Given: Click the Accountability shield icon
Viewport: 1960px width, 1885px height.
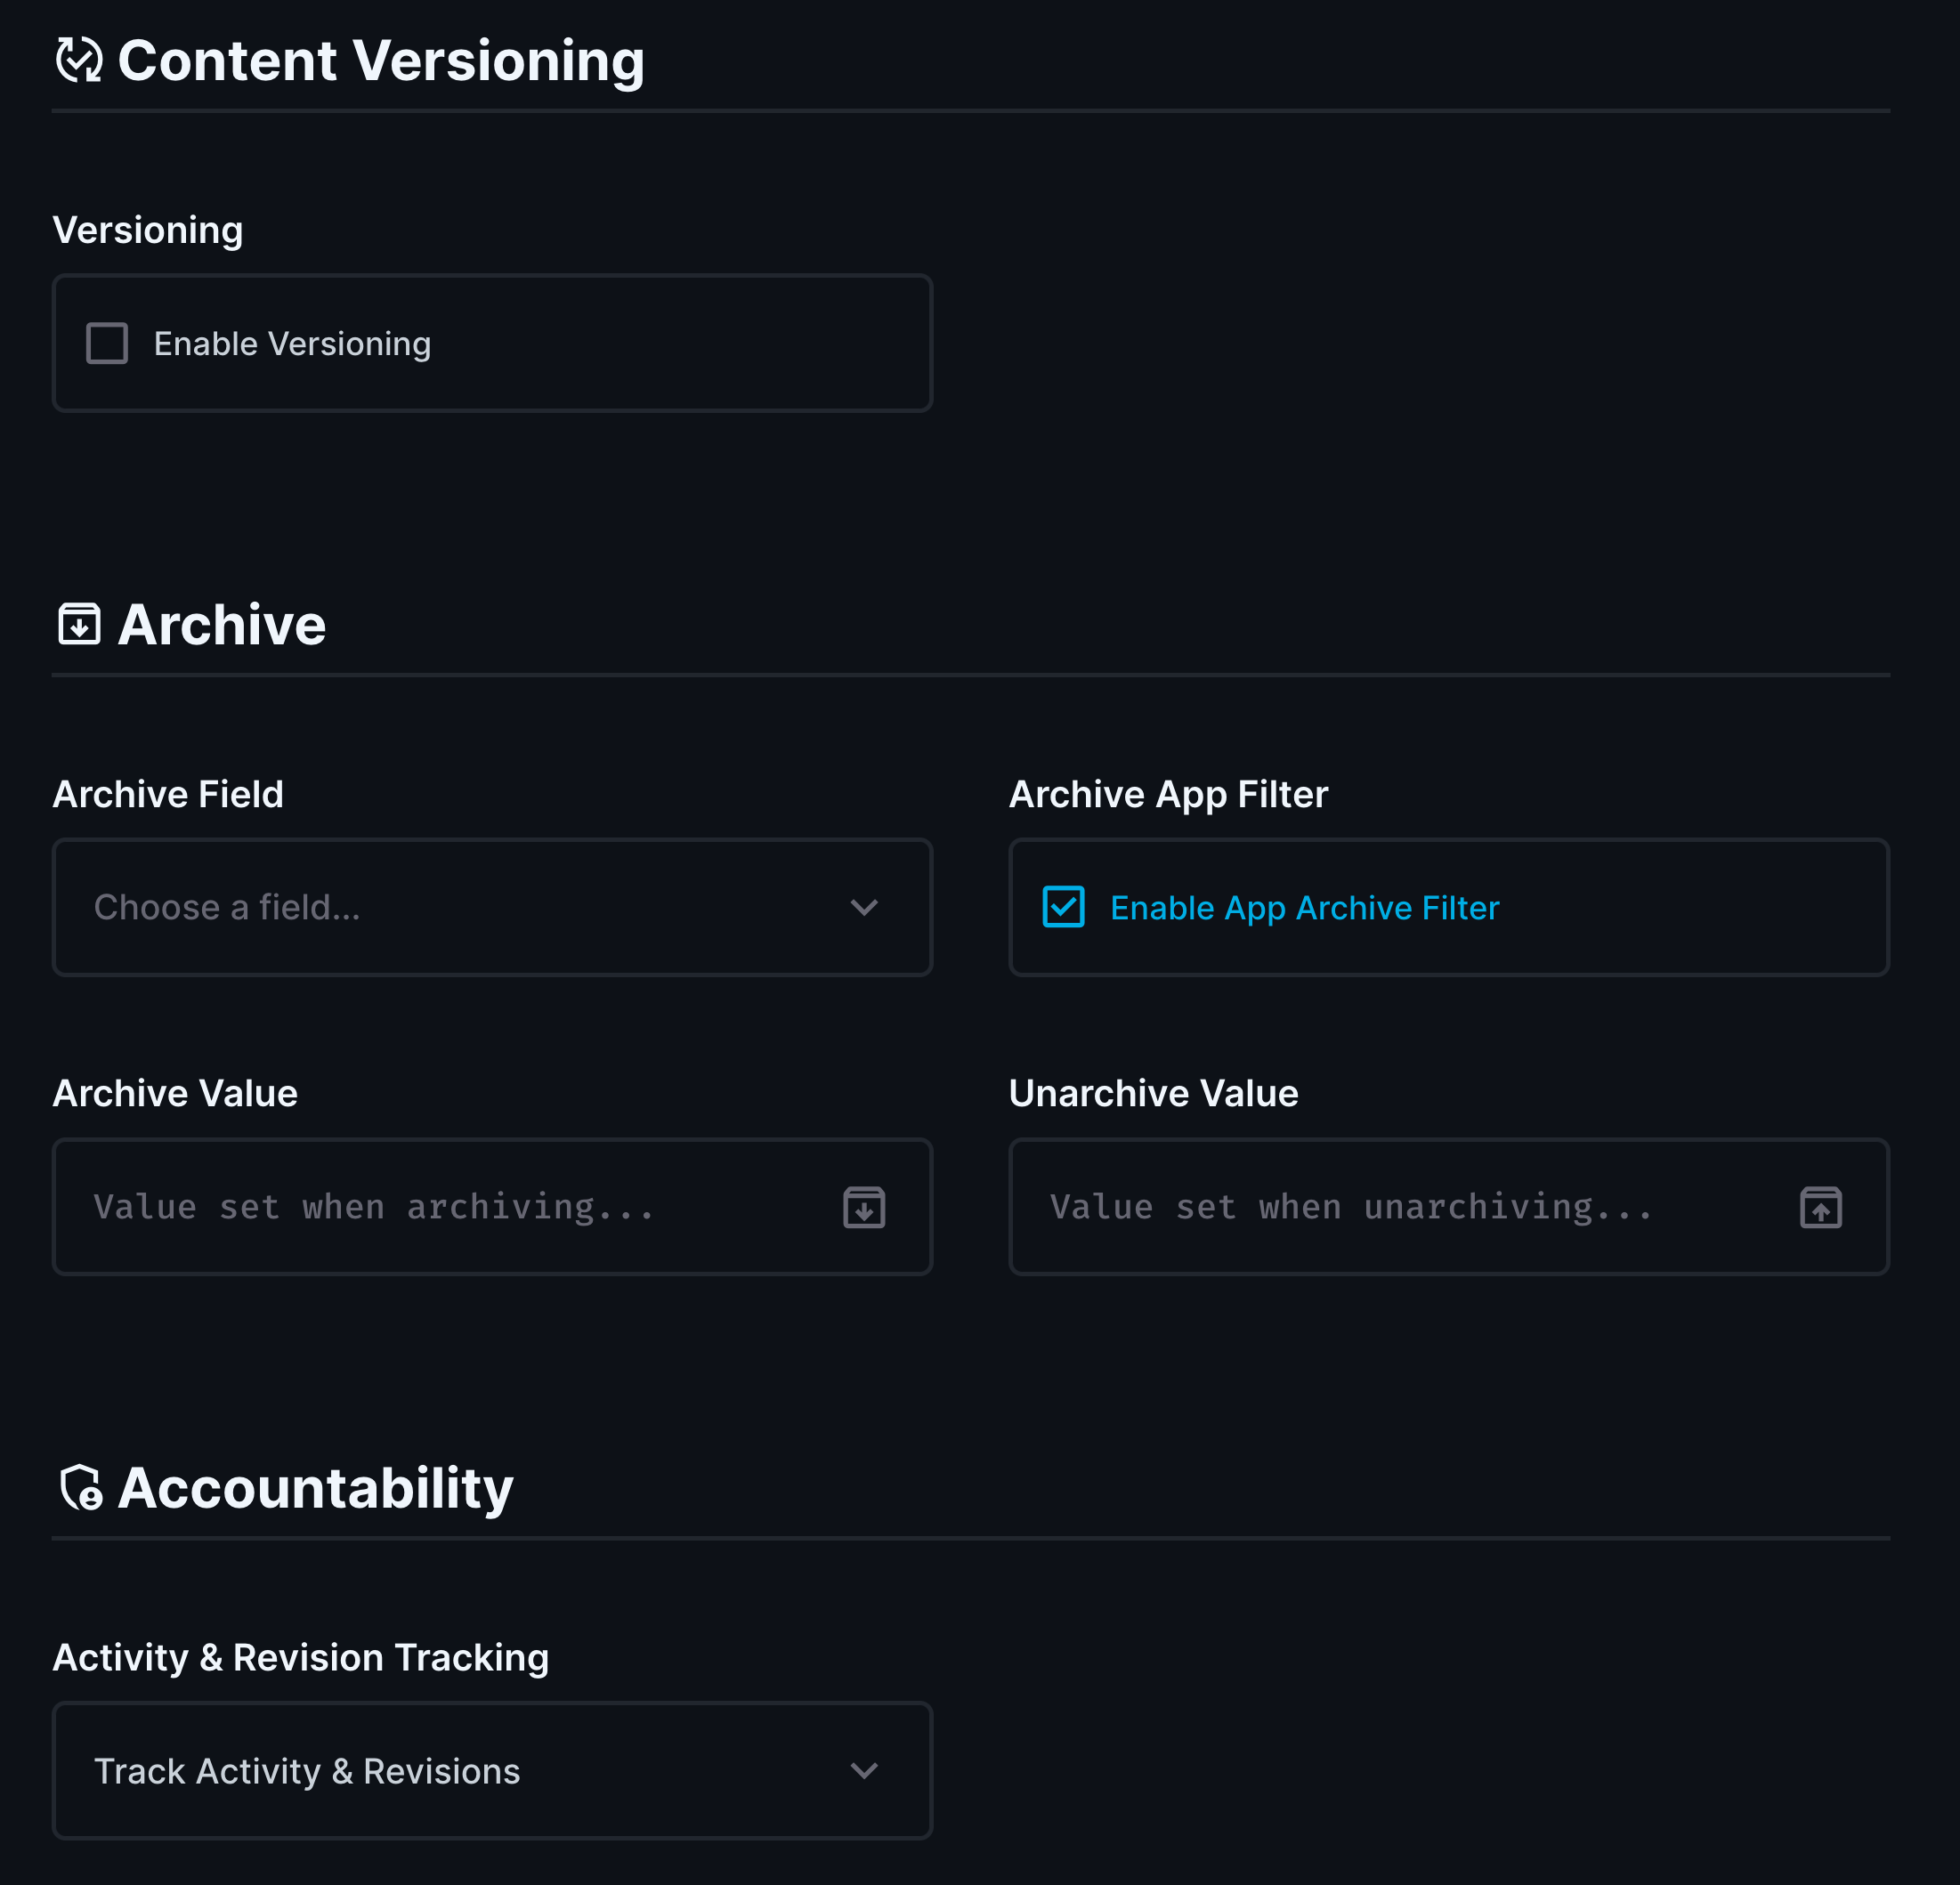Looking at the screenshot, I should tap(81, 1487).
